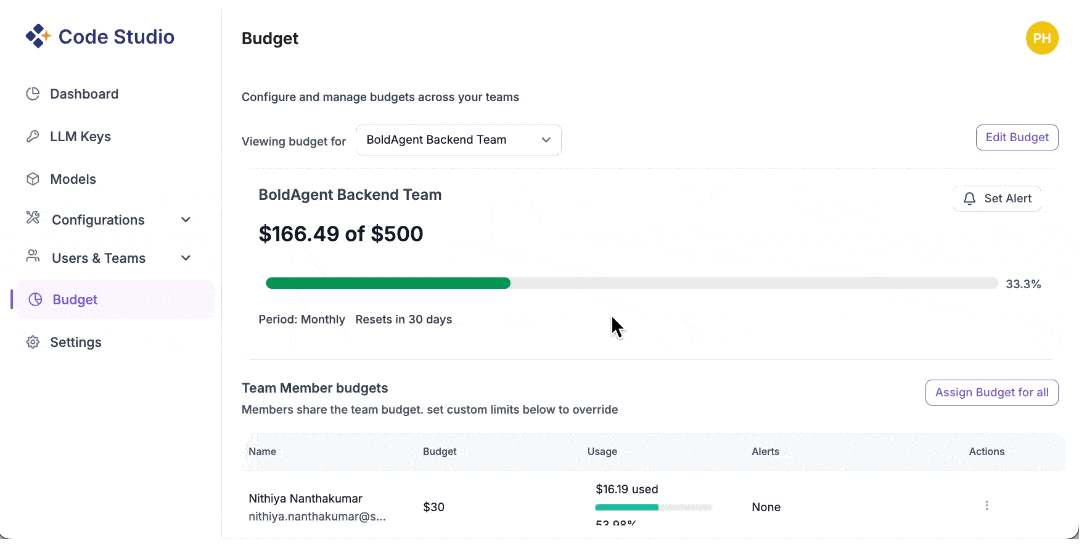This screenshot has width=1080, height=548.
Task: Click the Name column header
Action: click(x=262, y=452)
